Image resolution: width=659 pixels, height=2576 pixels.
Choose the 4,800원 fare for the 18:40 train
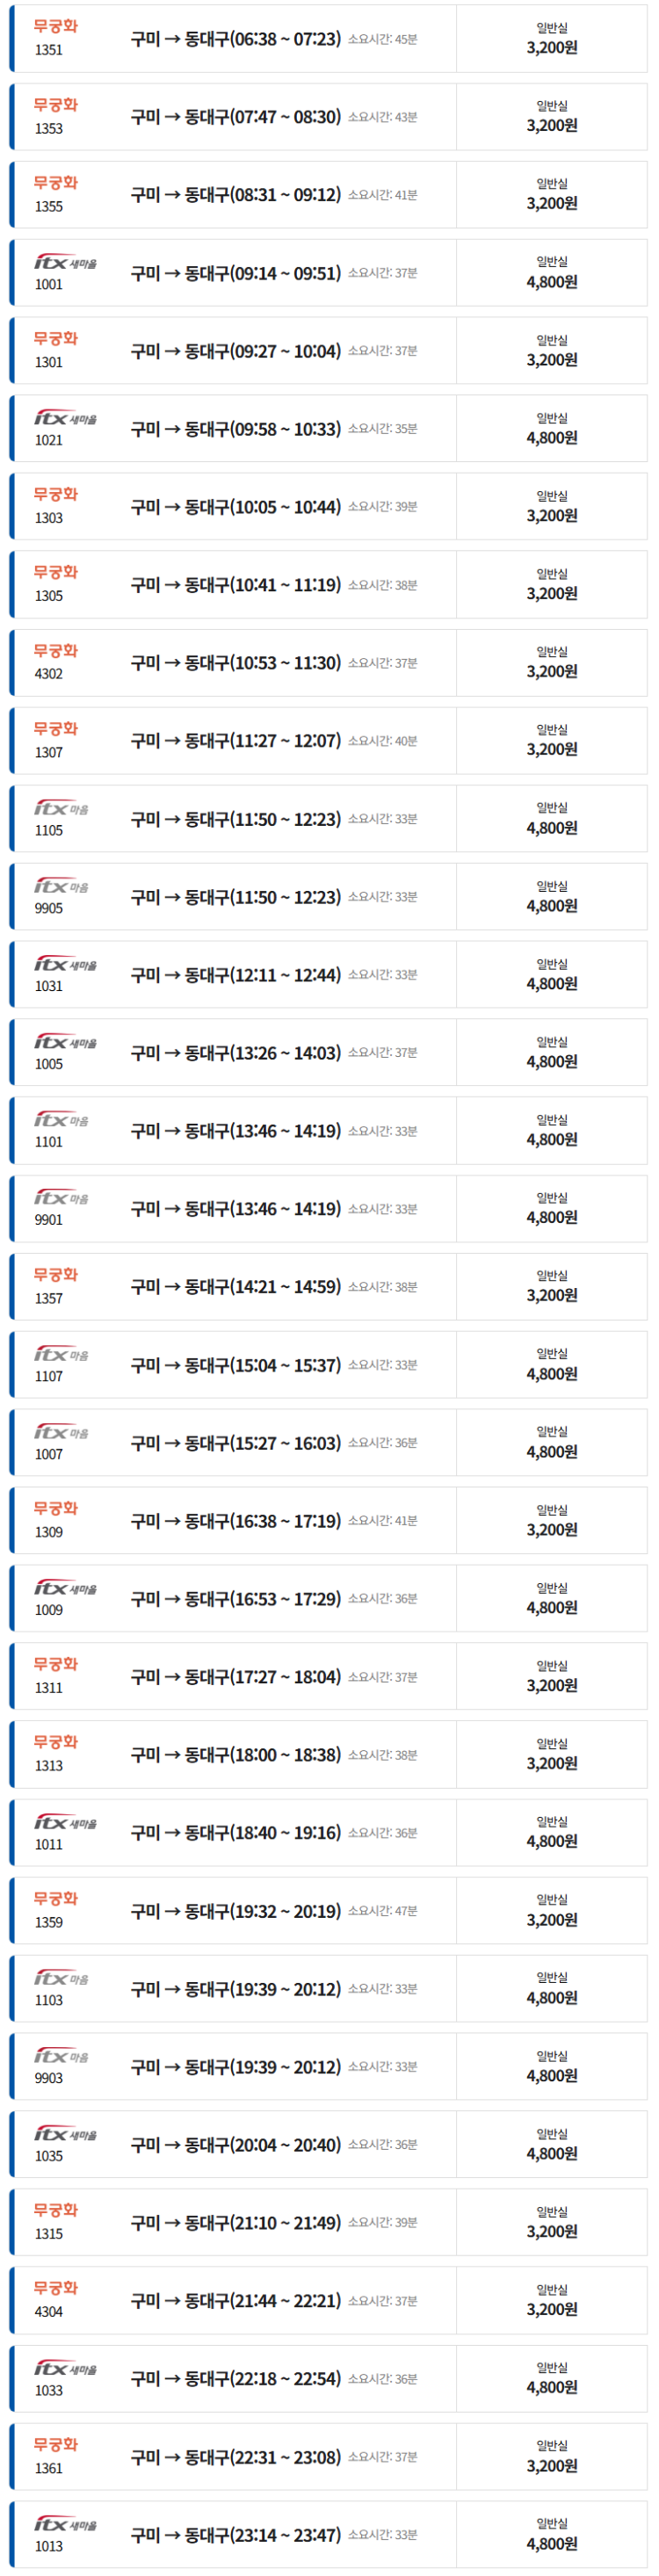pos(551,1842)
